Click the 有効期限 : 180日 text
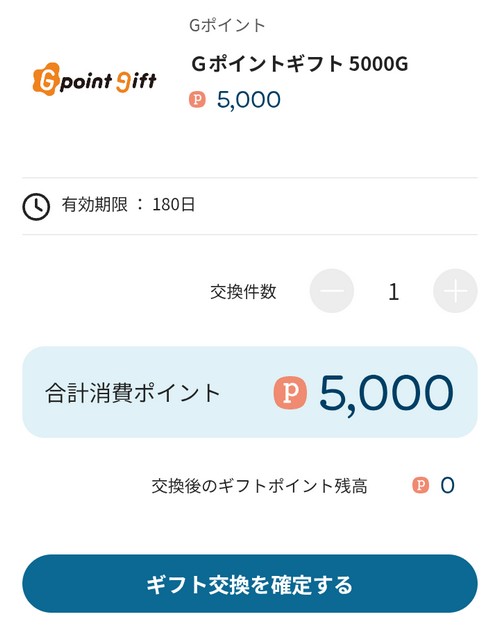The image size is (500, 633). 128,205
